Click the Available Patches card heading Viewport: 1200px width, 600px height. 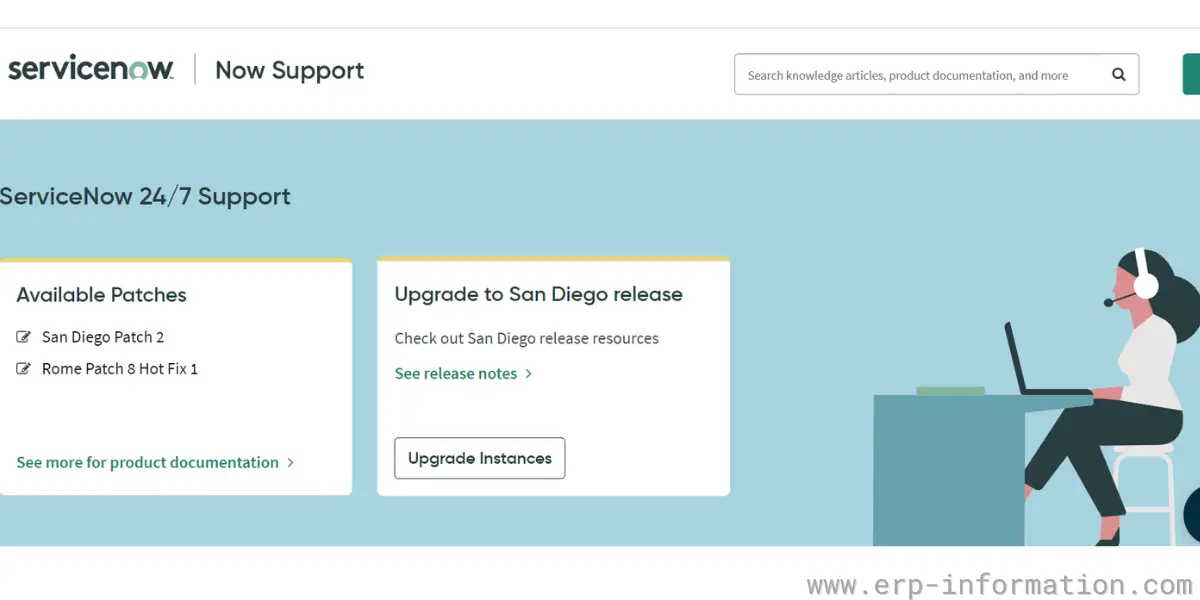102,295
